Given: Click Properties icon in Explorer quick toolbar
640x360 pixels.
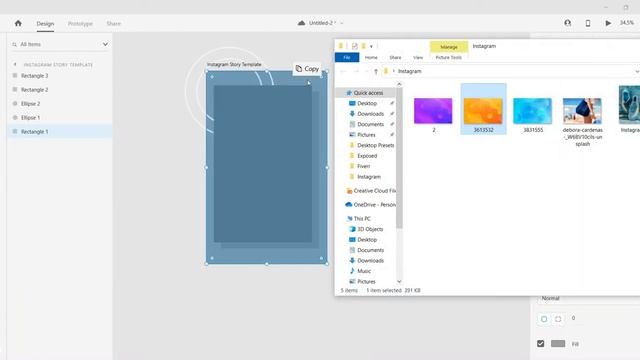Looking at the screenshot, I should click(354, 46).
